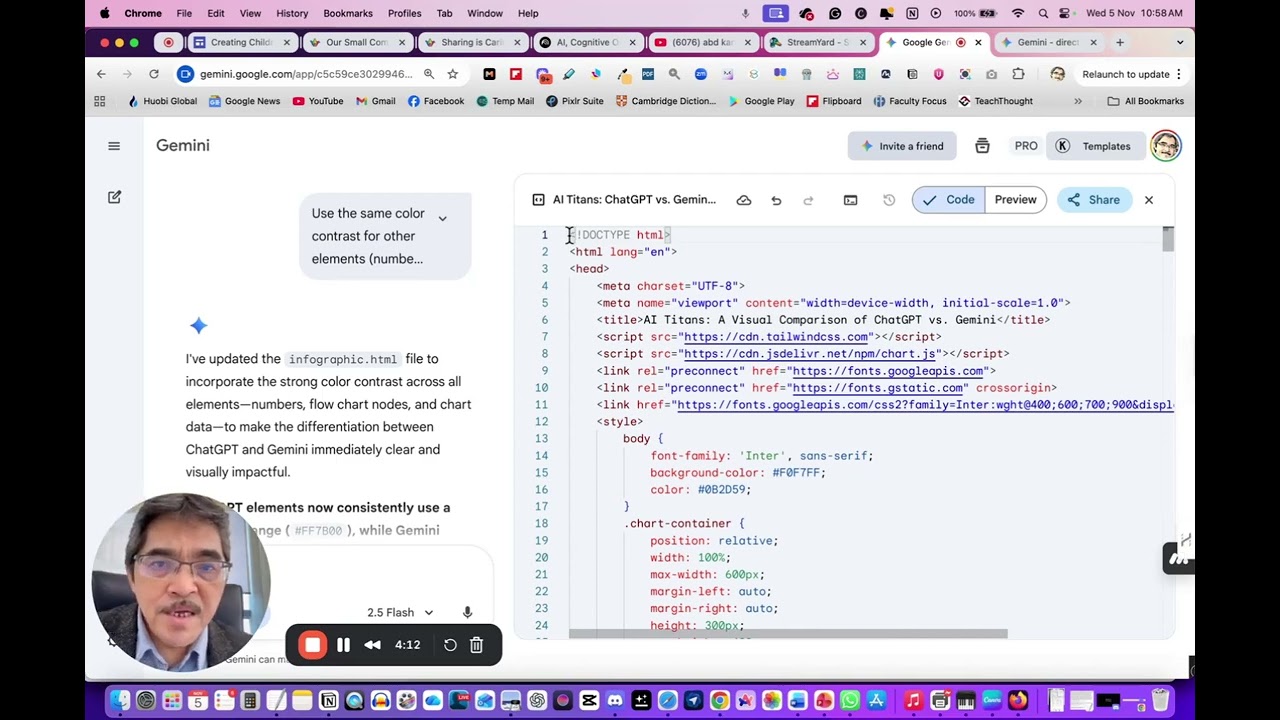Click the code editor horizontal scrollbar
This screenshot has width=1280, height=720.
click(x=788, y=634)
